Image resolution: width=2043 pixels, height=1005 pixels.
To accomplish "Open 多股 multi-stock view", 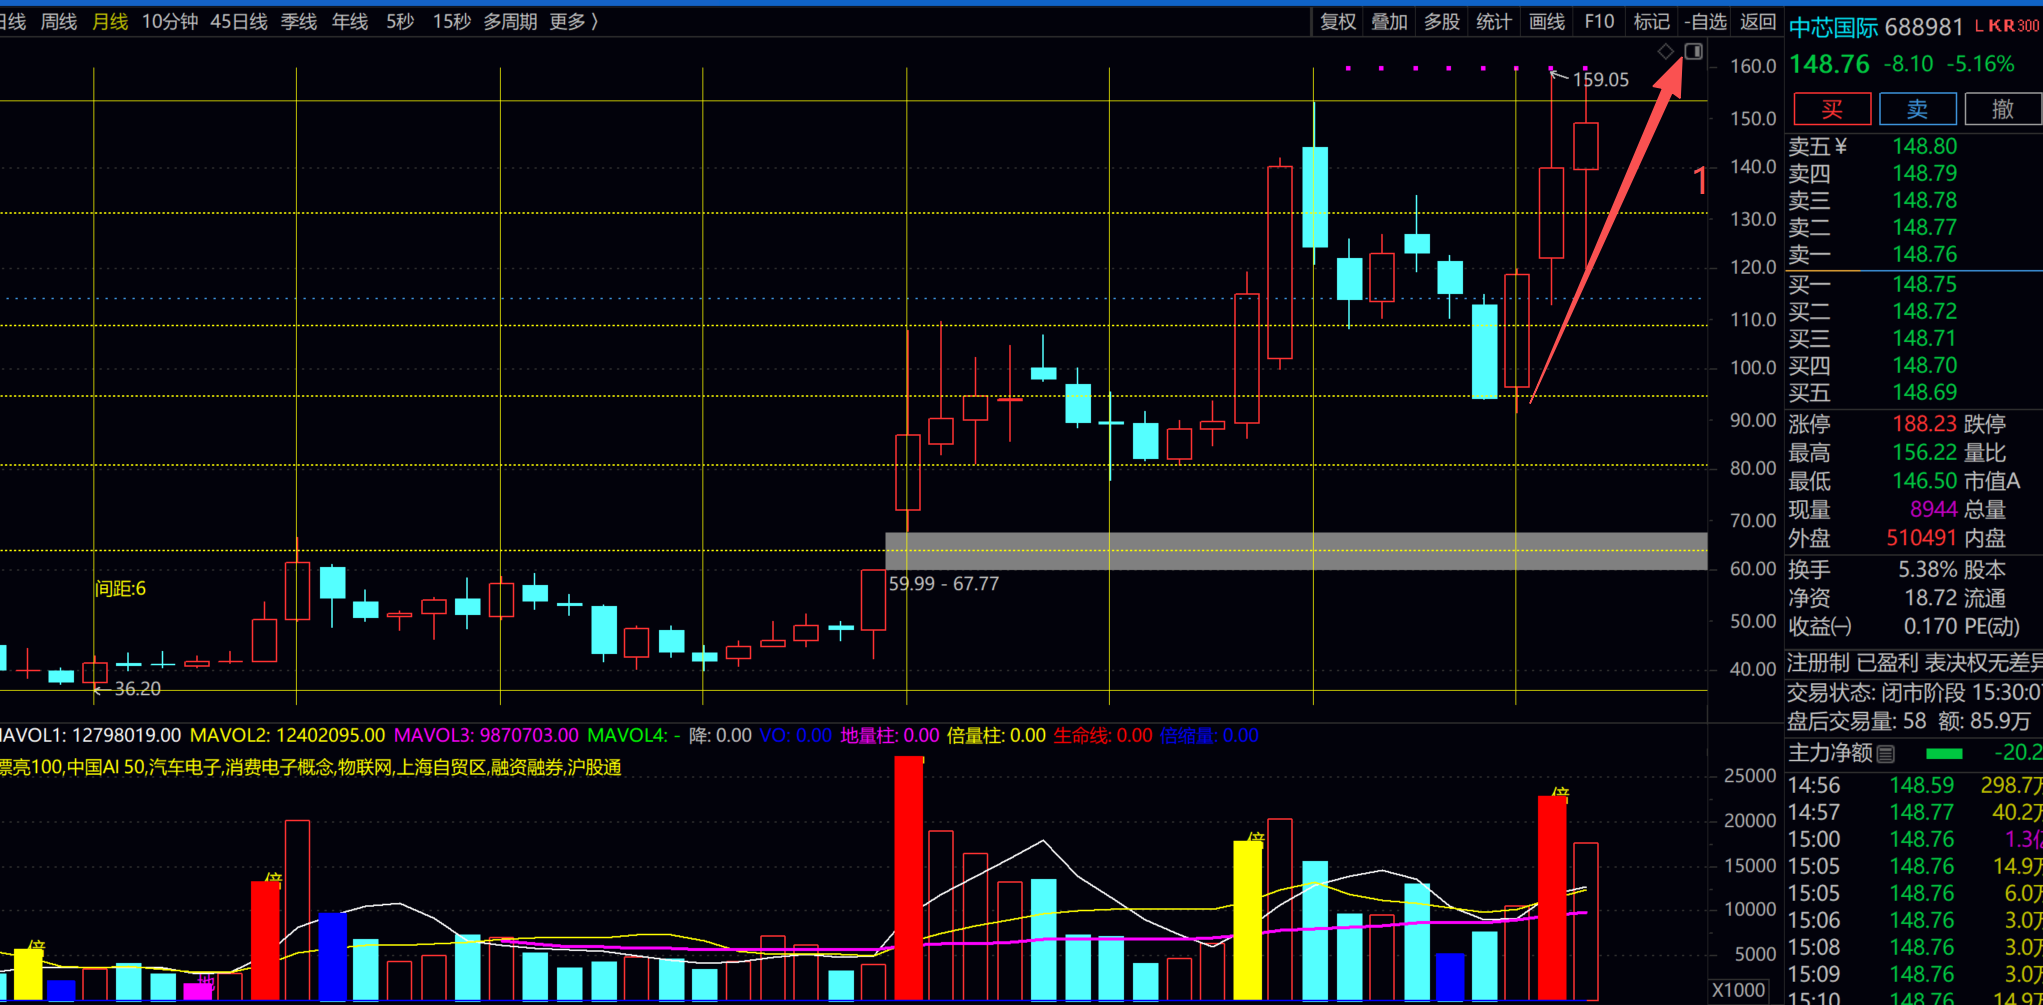I will [1442, 21].
